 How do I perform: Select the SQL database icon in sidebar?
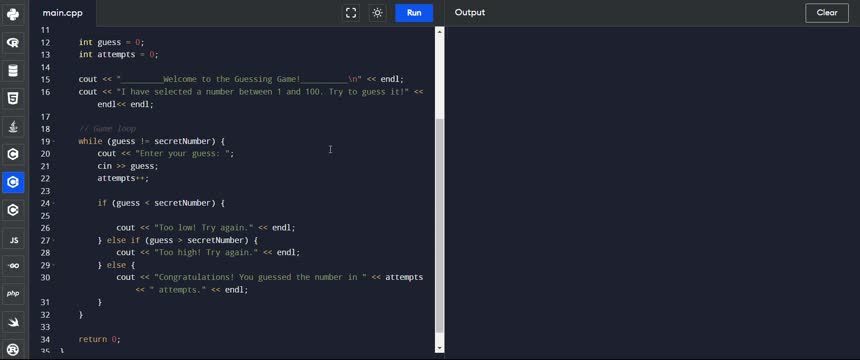click(x=13, y=70)
